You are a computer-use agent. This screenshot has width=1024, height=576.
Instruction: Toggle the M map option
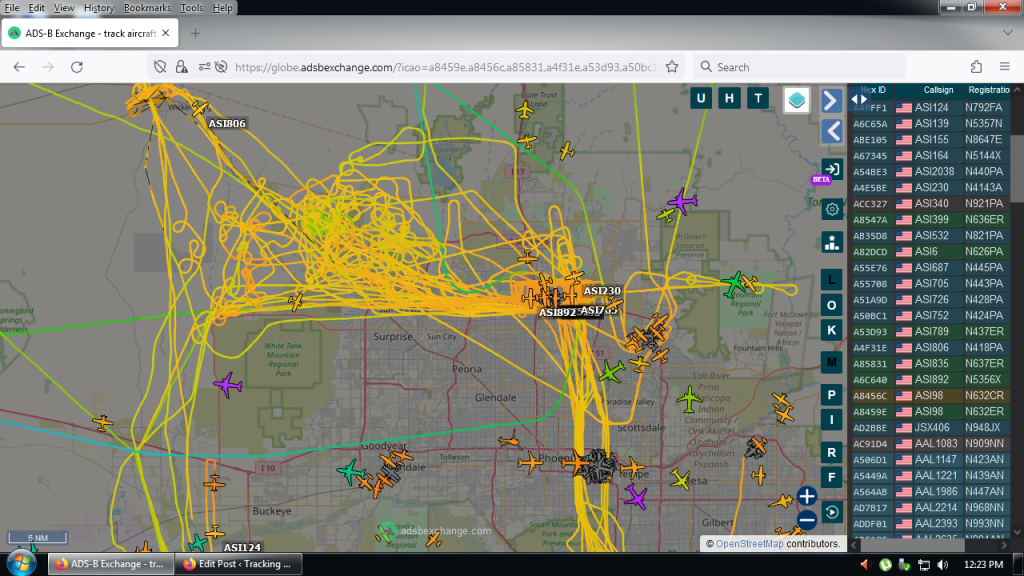[x=831, y=362]
